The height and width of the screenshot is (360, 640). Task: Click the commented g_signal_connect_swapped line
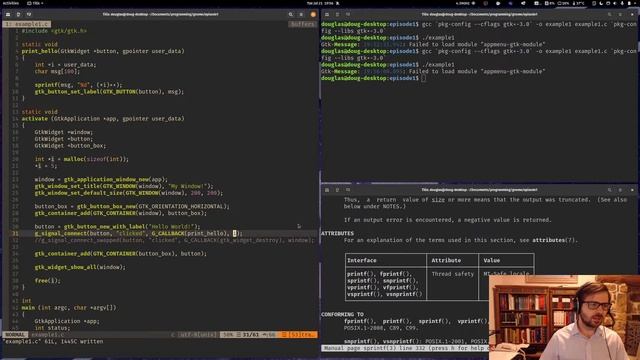click(x=175, y=240)
